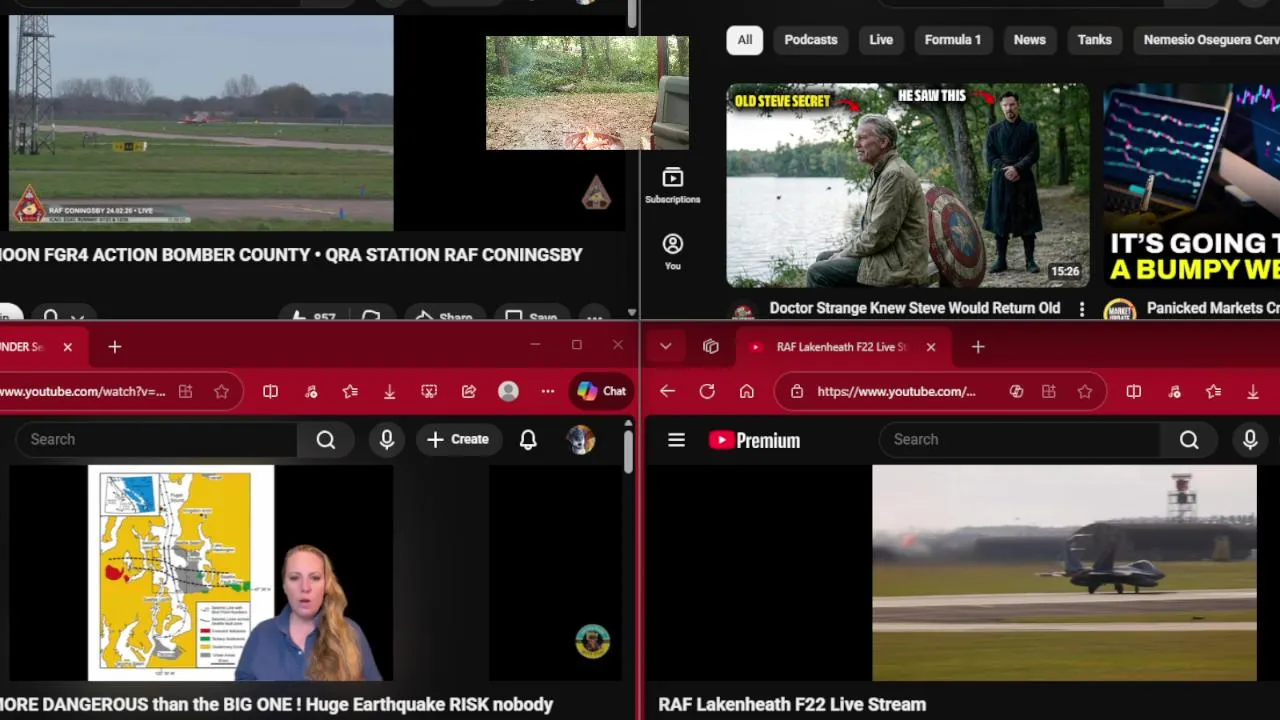The width and height of the screenshot is (1280, 720).
Task: Open Edge profile icon in left window
Action: 508,392
